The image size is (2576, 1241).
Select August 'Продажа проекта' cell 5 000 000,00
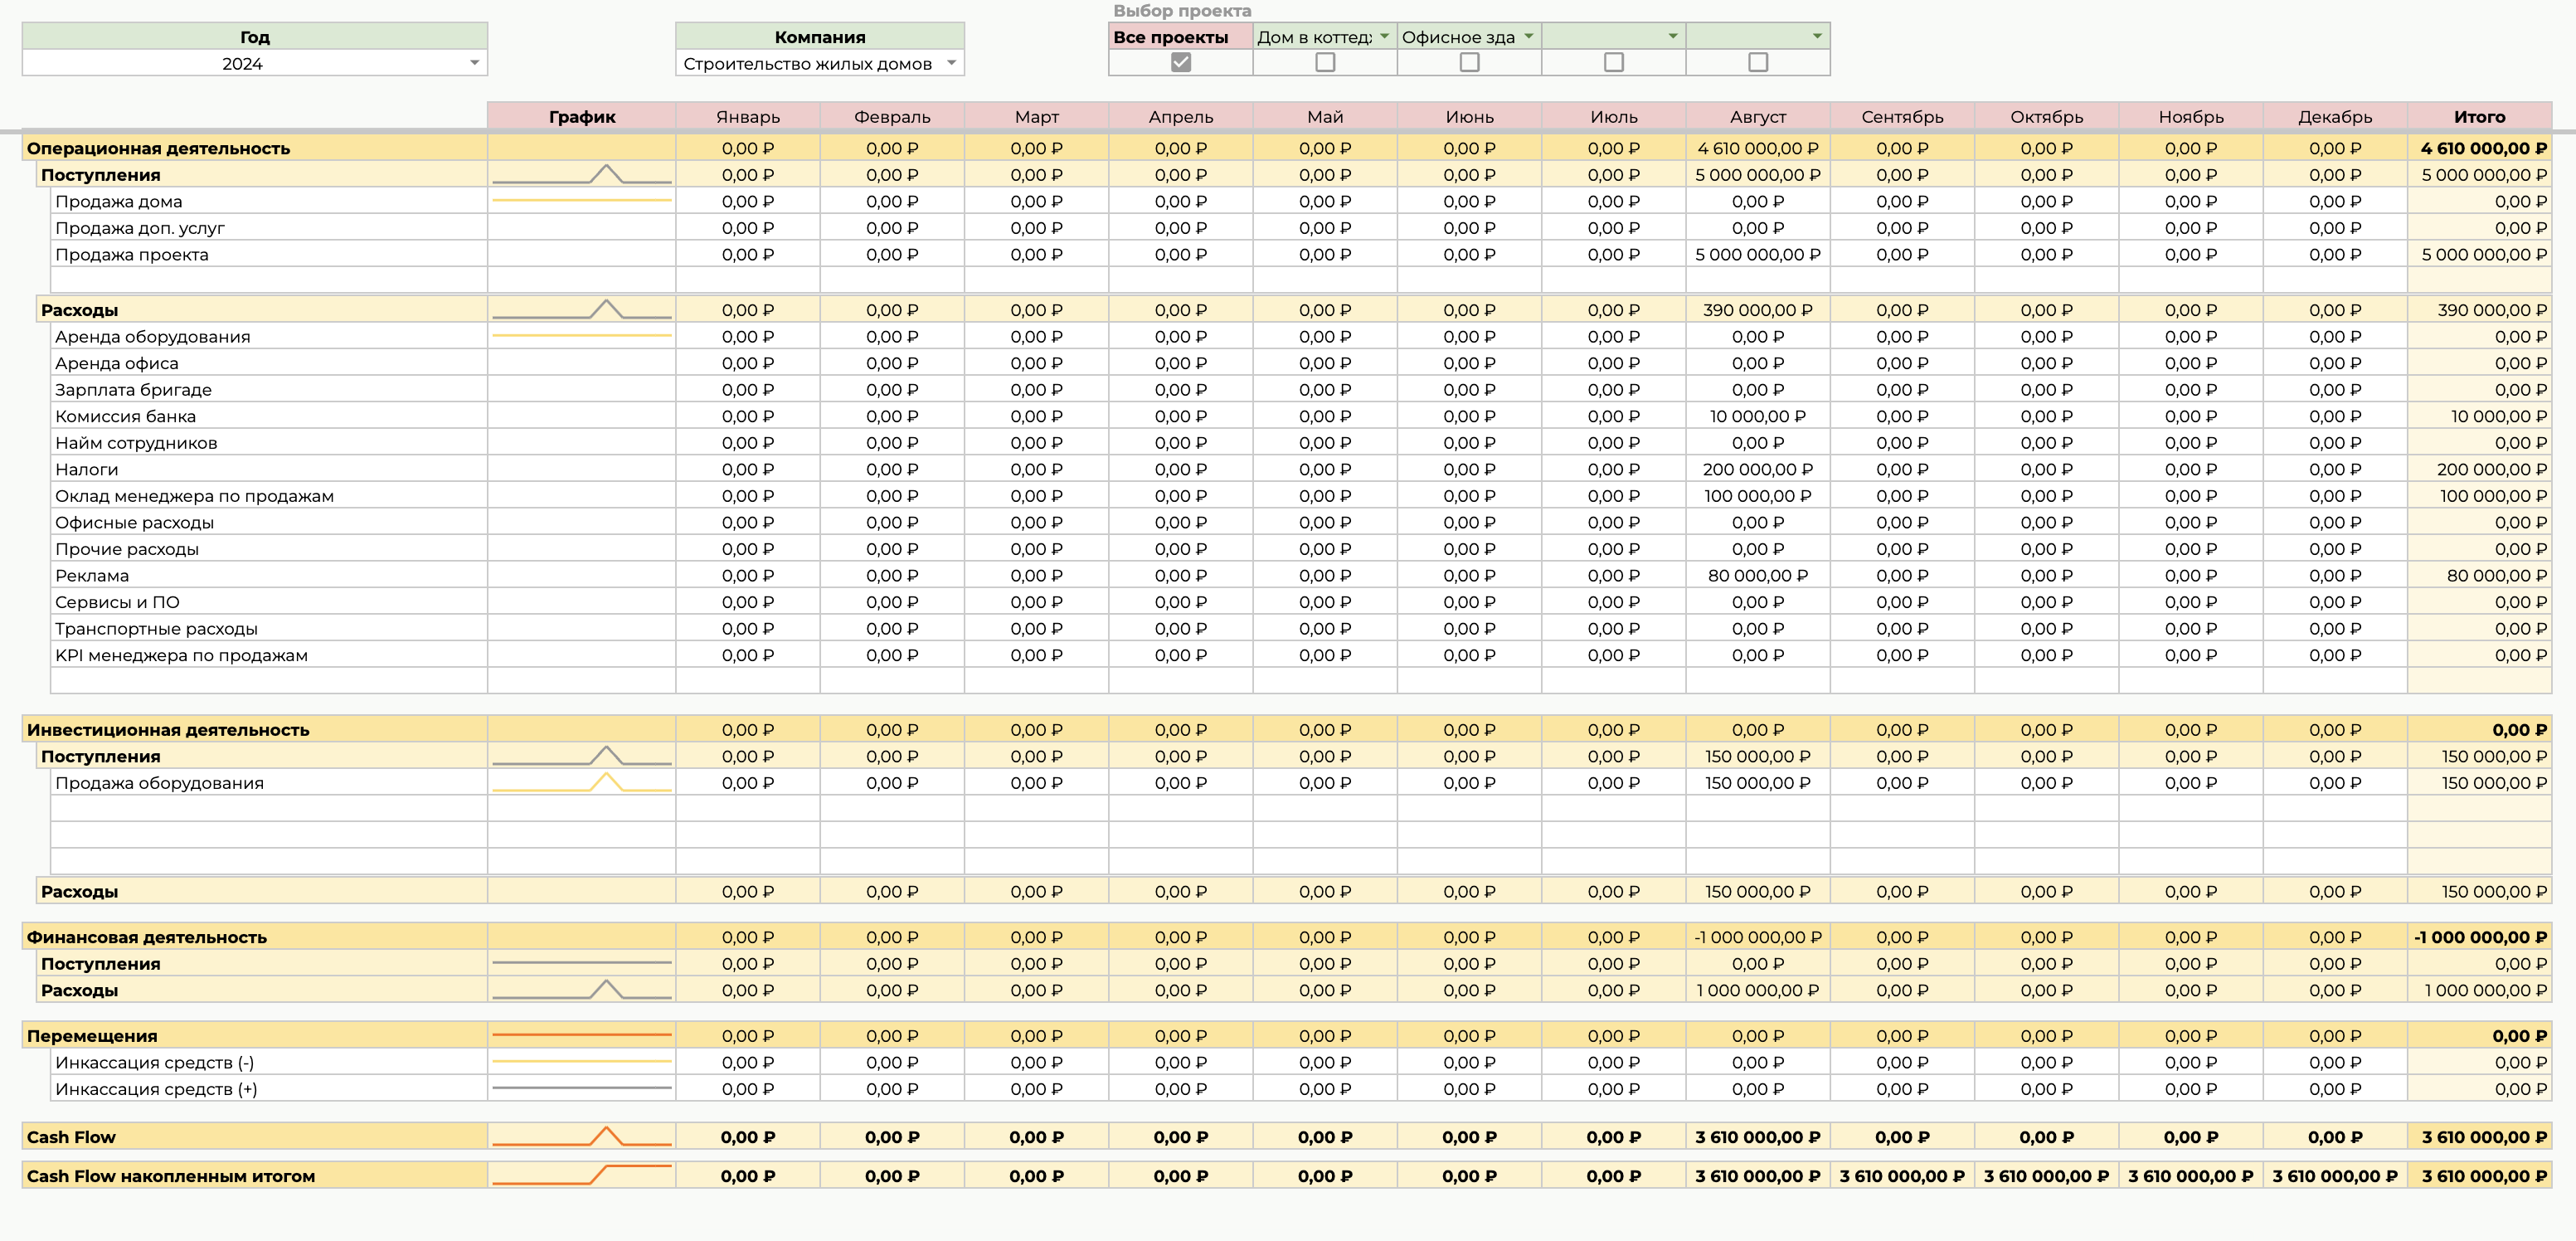[x=1757, y=254]
